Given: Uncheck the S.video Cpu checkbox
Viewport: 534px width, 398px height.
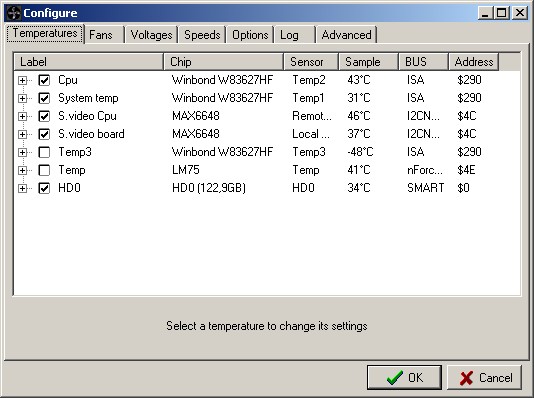Looking at the screenshot, I should [44, 116].
